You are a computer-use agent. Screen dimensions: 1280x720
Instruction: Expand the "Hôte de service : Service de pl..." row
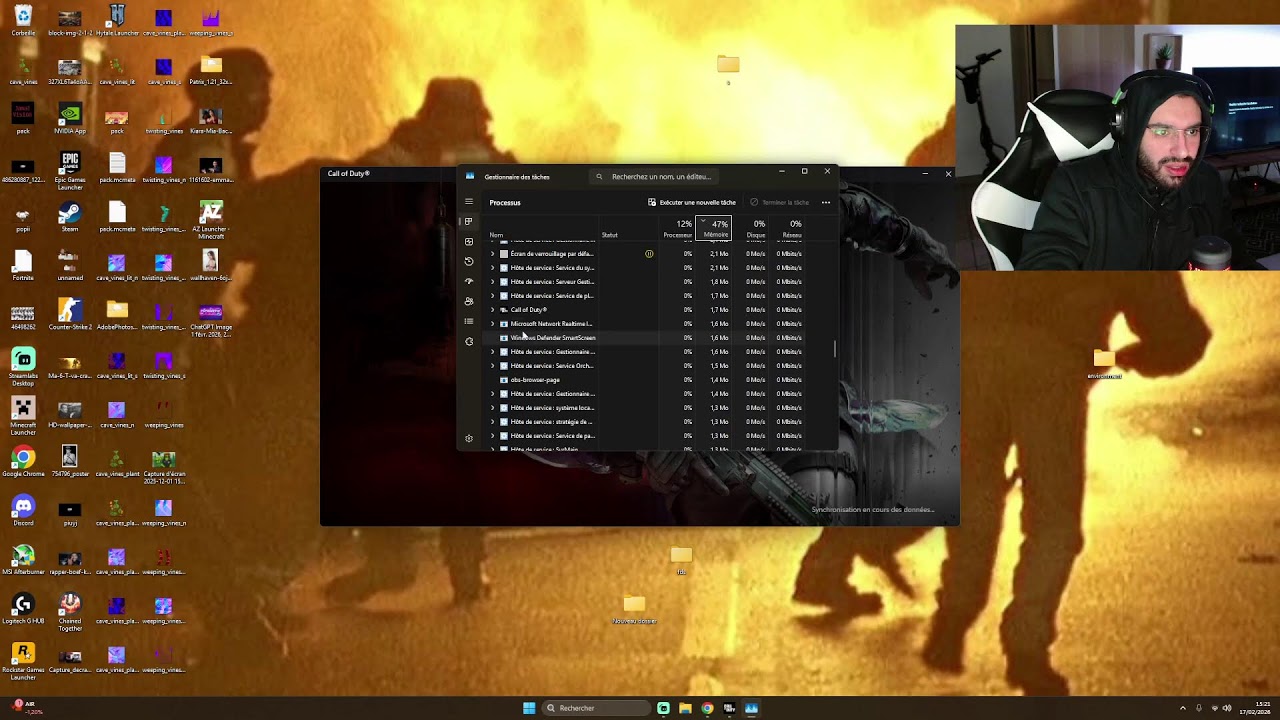pyautogui.click(x=492, y=296)
